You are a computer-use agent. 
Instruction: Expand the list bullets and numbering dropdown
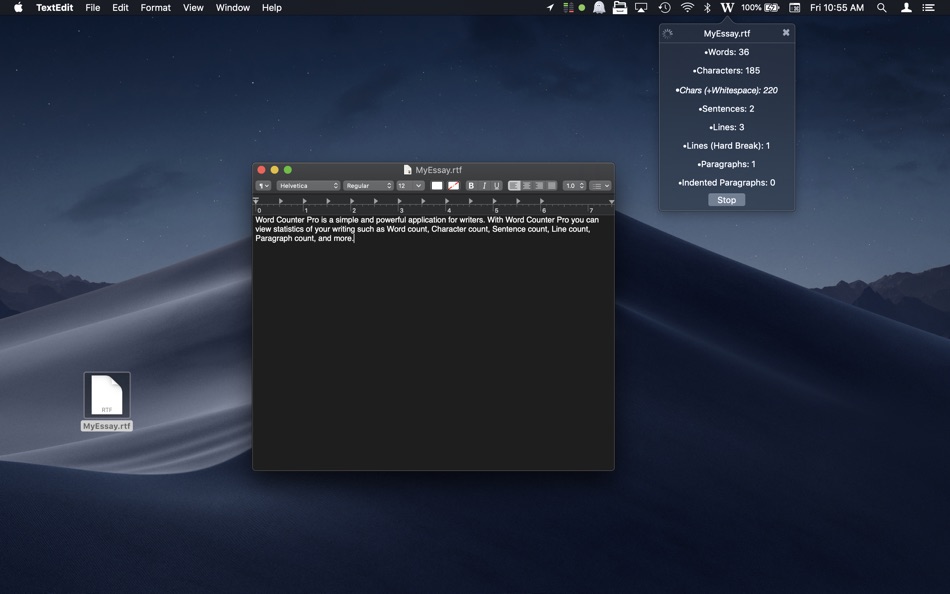(x=600, y=185)
